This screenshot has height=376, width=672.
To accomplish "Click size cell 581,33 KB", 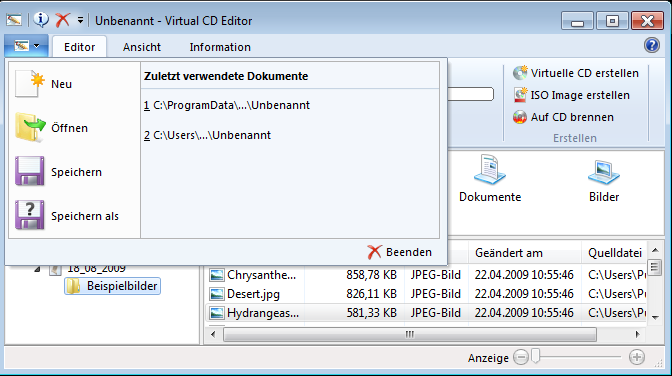I will [x=372, y=313].
